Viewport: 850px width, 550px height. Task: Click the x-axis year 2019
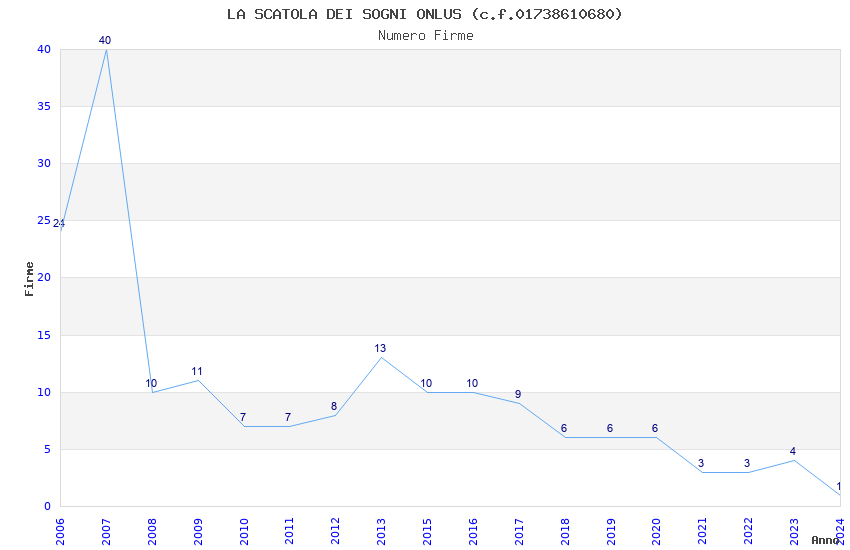point(610,531)
